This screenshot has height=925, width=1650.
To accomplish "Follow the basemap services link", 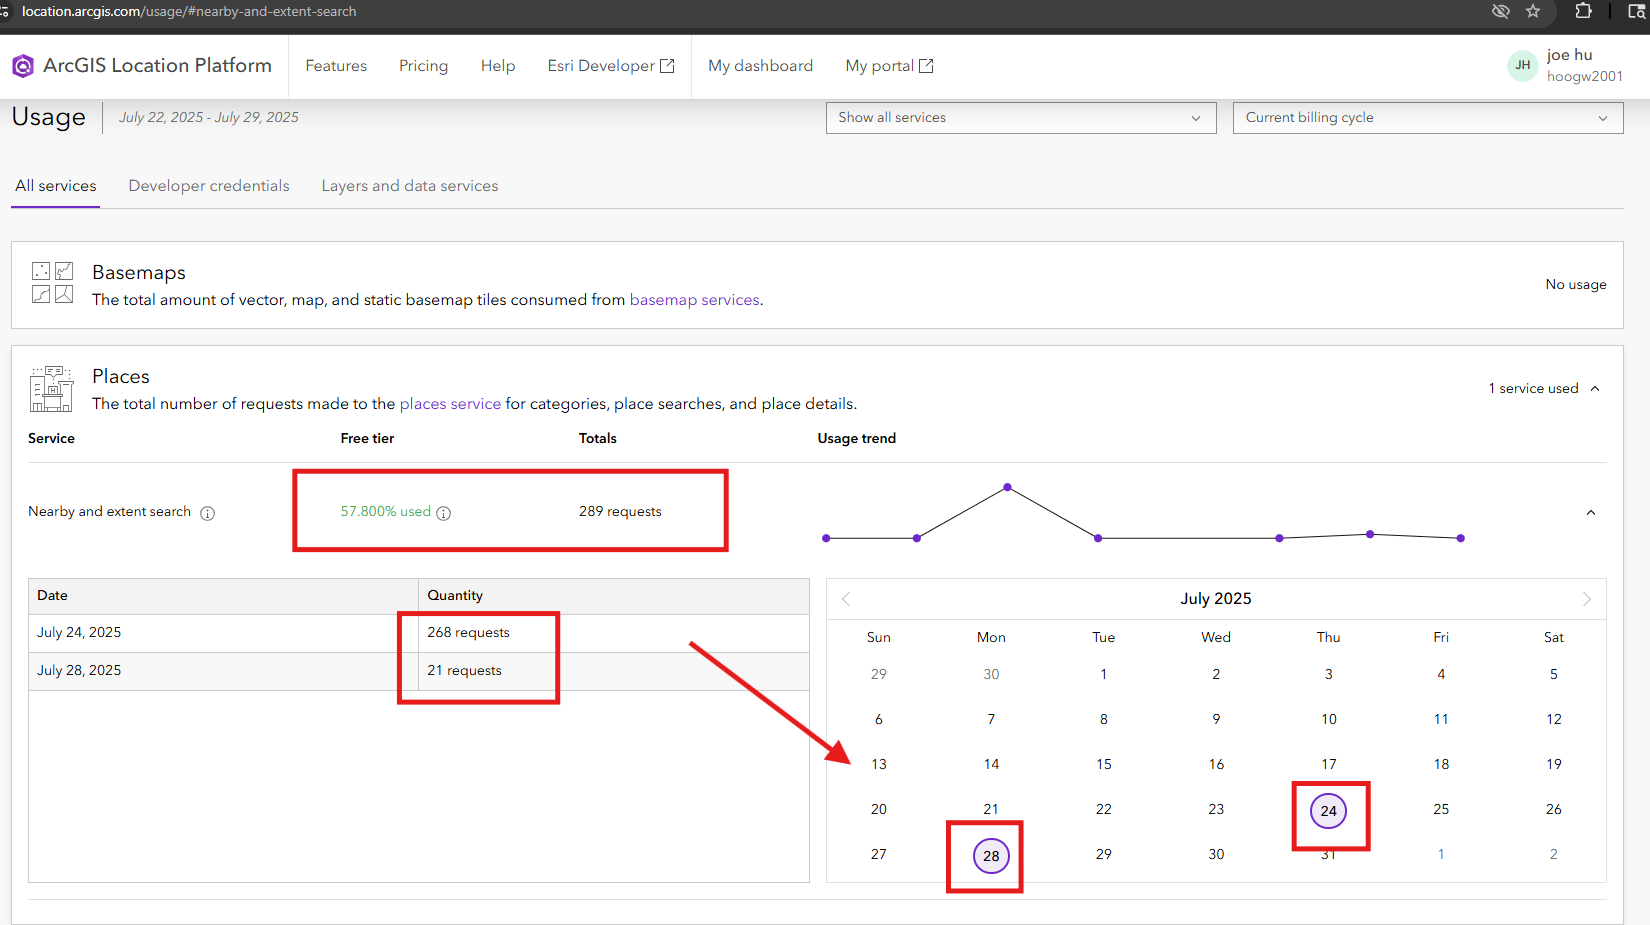I will pos(694,300).
